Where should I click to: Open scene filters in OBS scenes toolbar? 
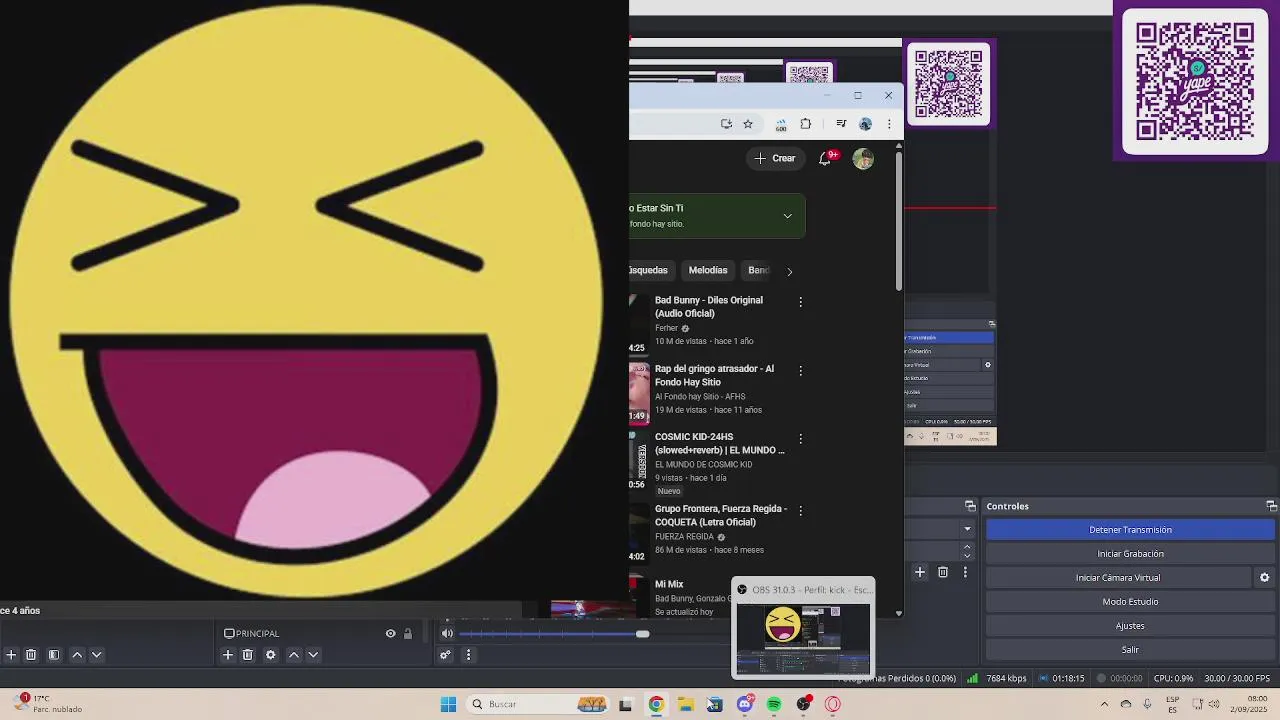(54, 655)
